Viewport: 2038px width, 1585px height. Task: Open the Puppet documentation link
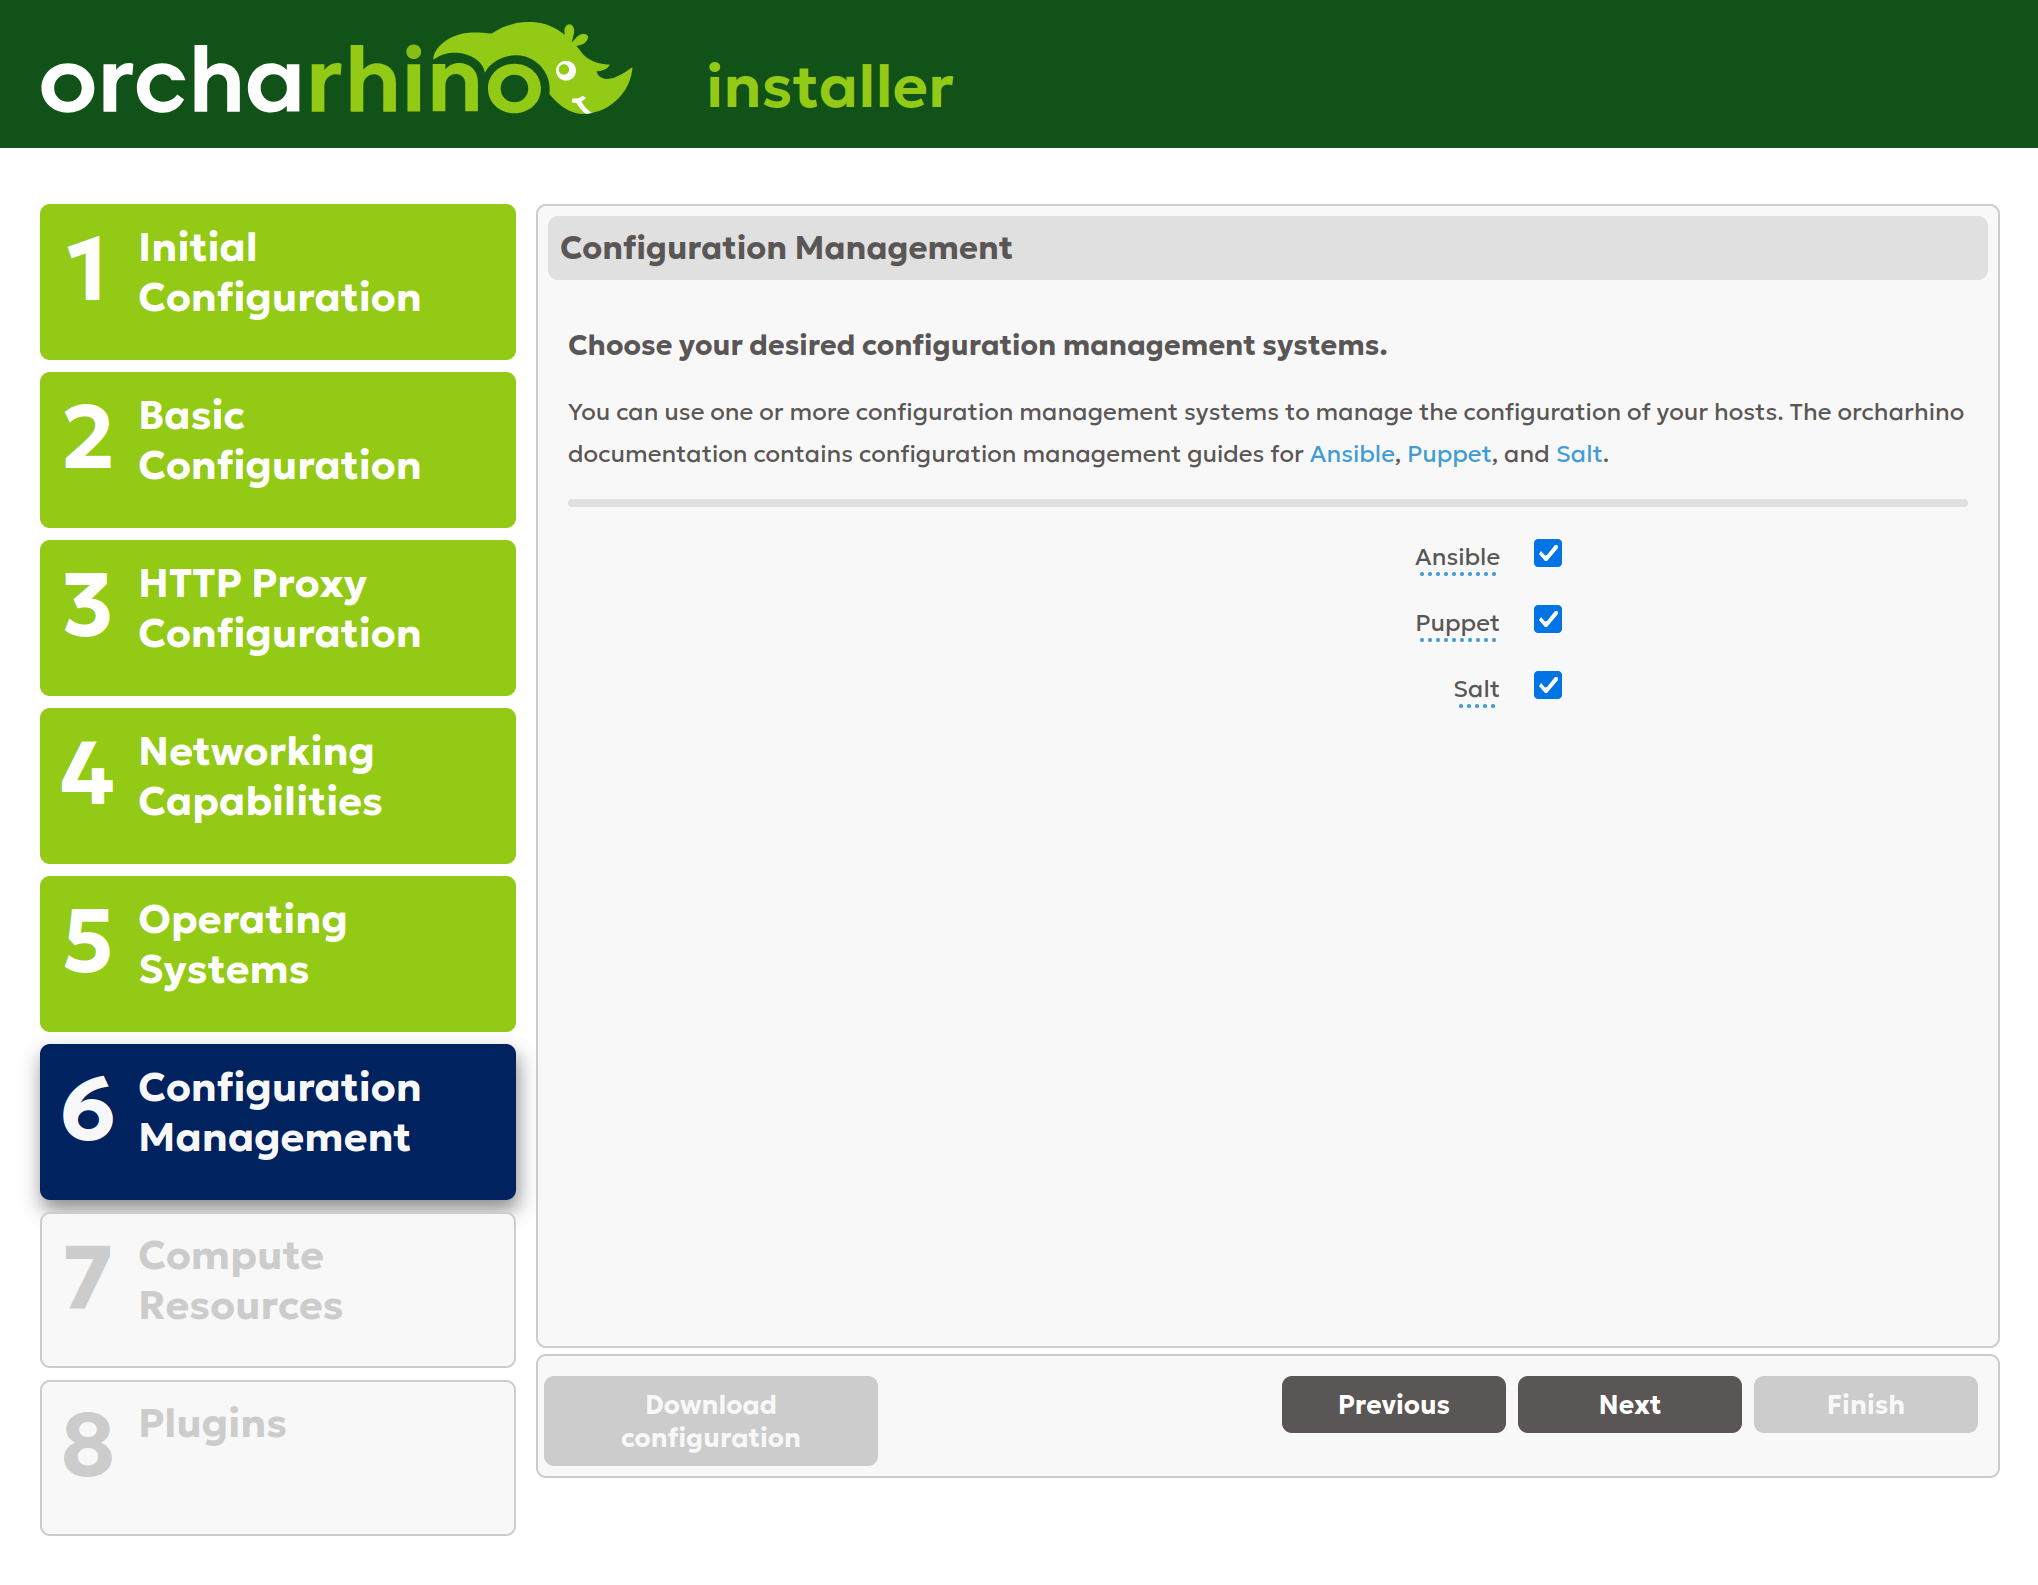(x=1449, y=453)
